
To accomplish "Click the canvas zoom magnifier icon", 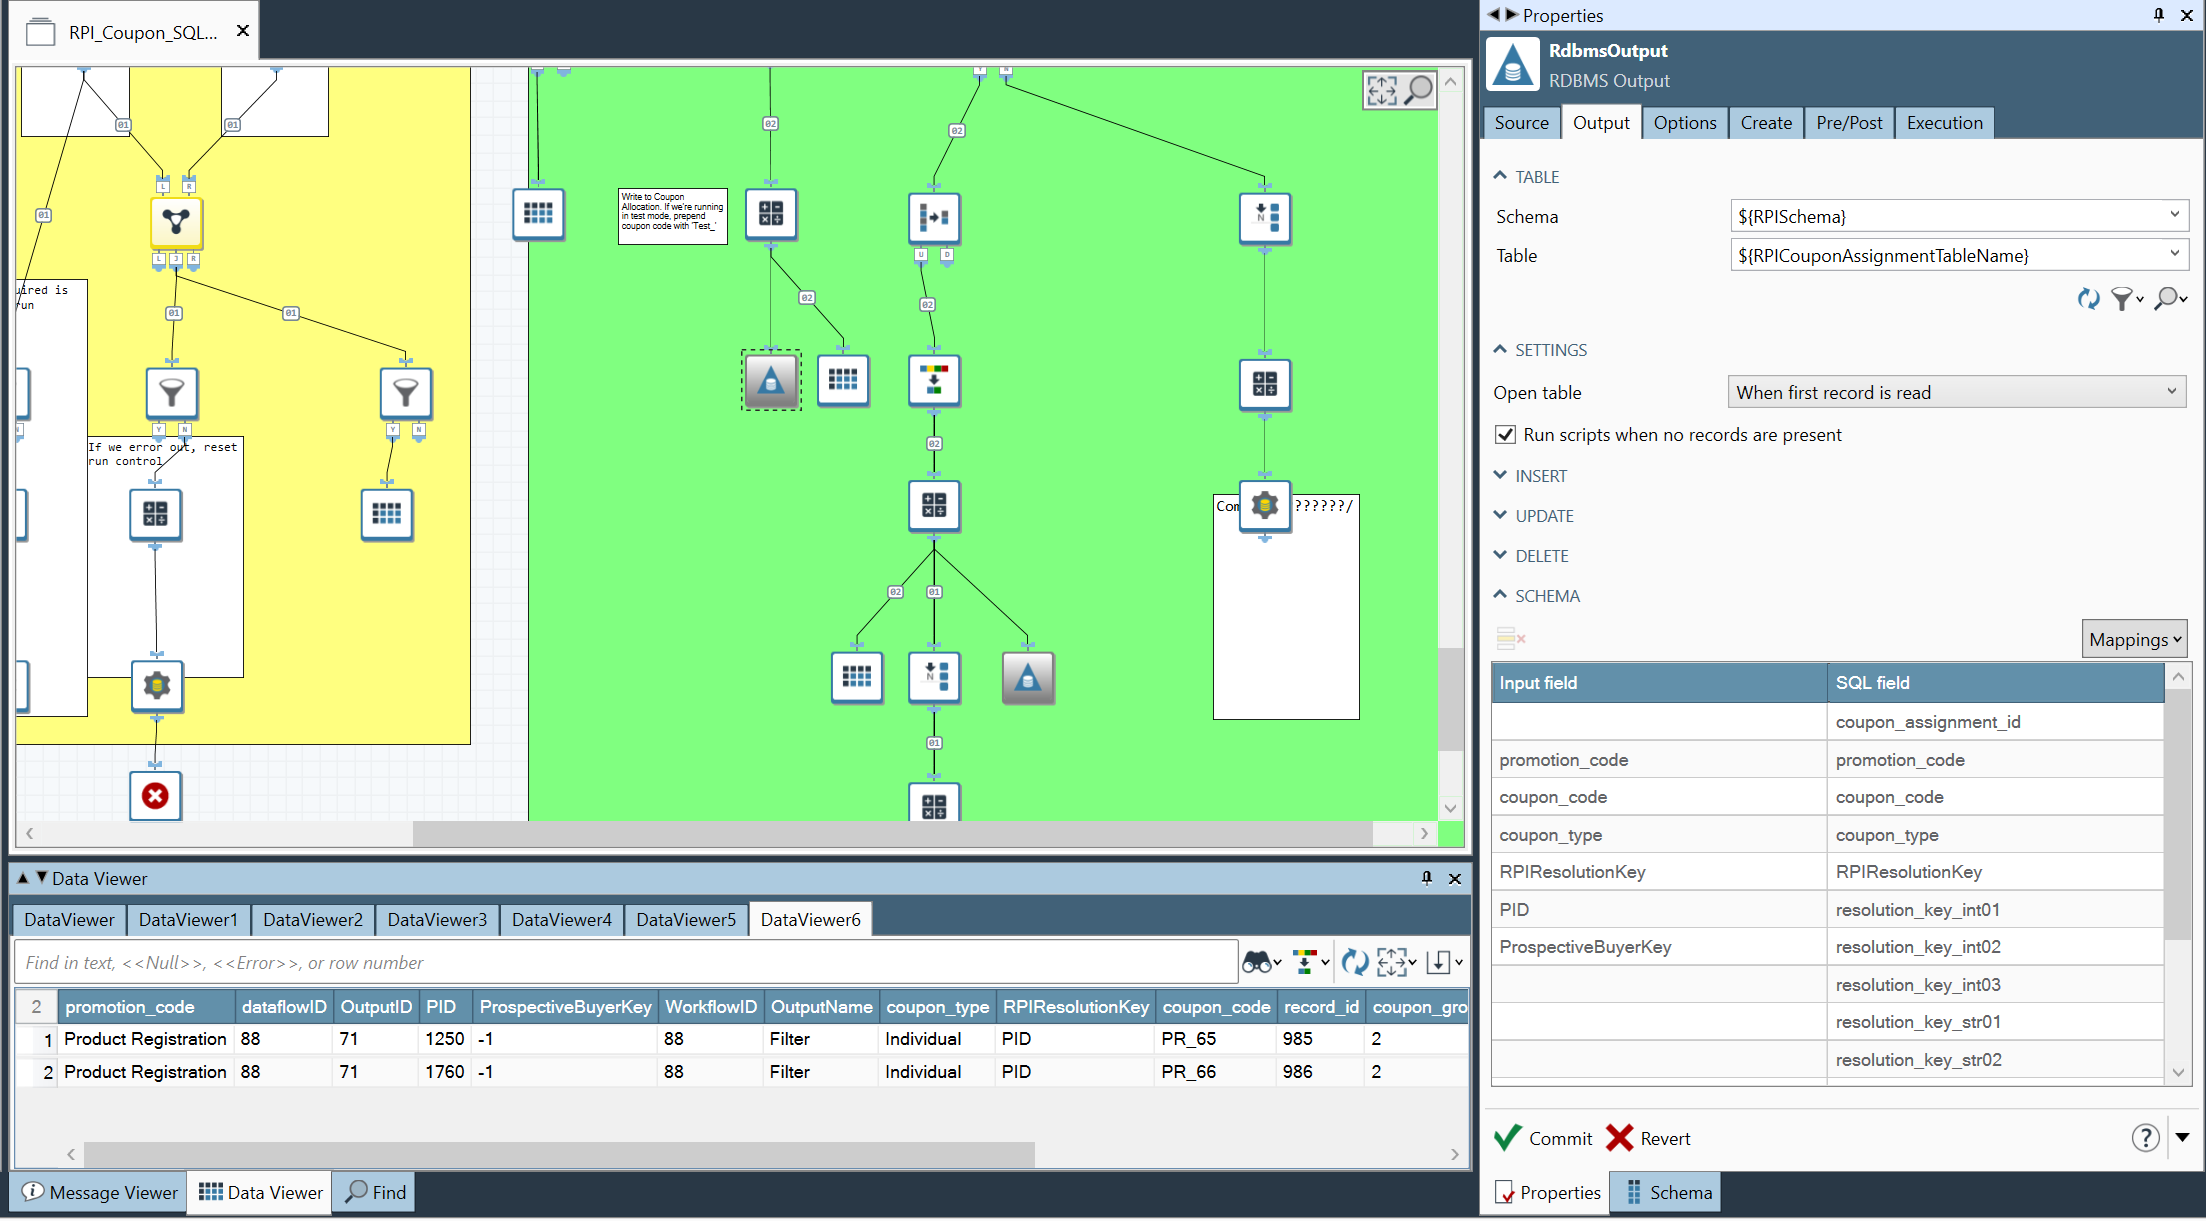I will pos(1418,90).
